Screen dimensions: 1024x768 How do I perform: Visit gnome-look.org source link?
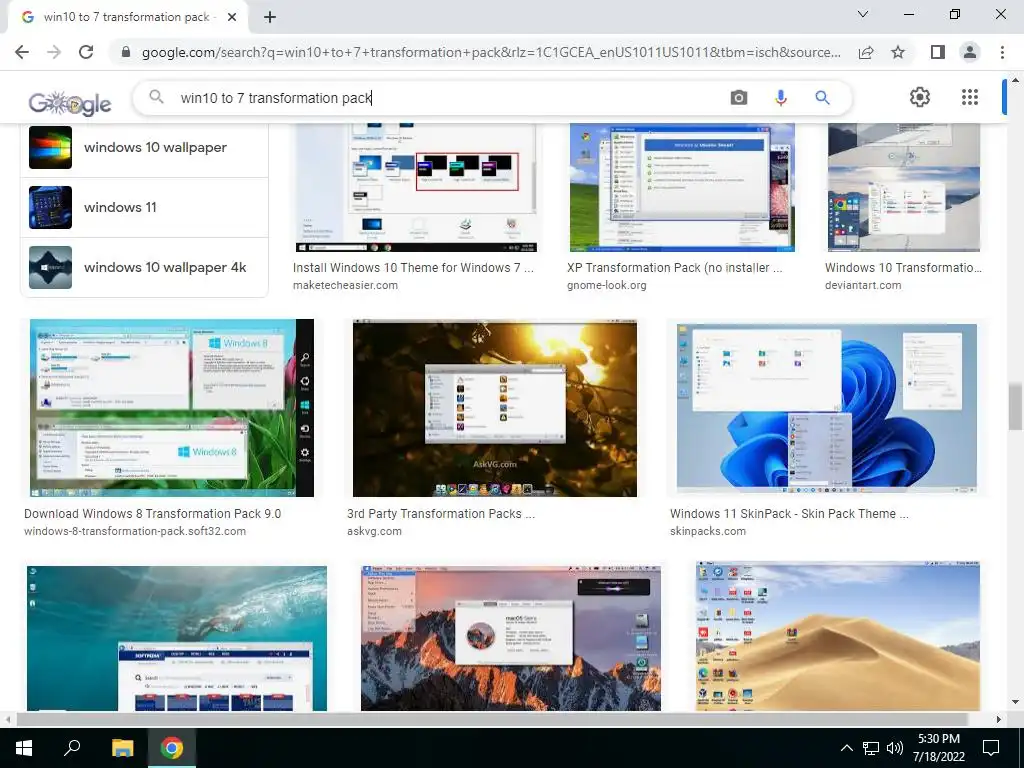click(x=607, y=285)
